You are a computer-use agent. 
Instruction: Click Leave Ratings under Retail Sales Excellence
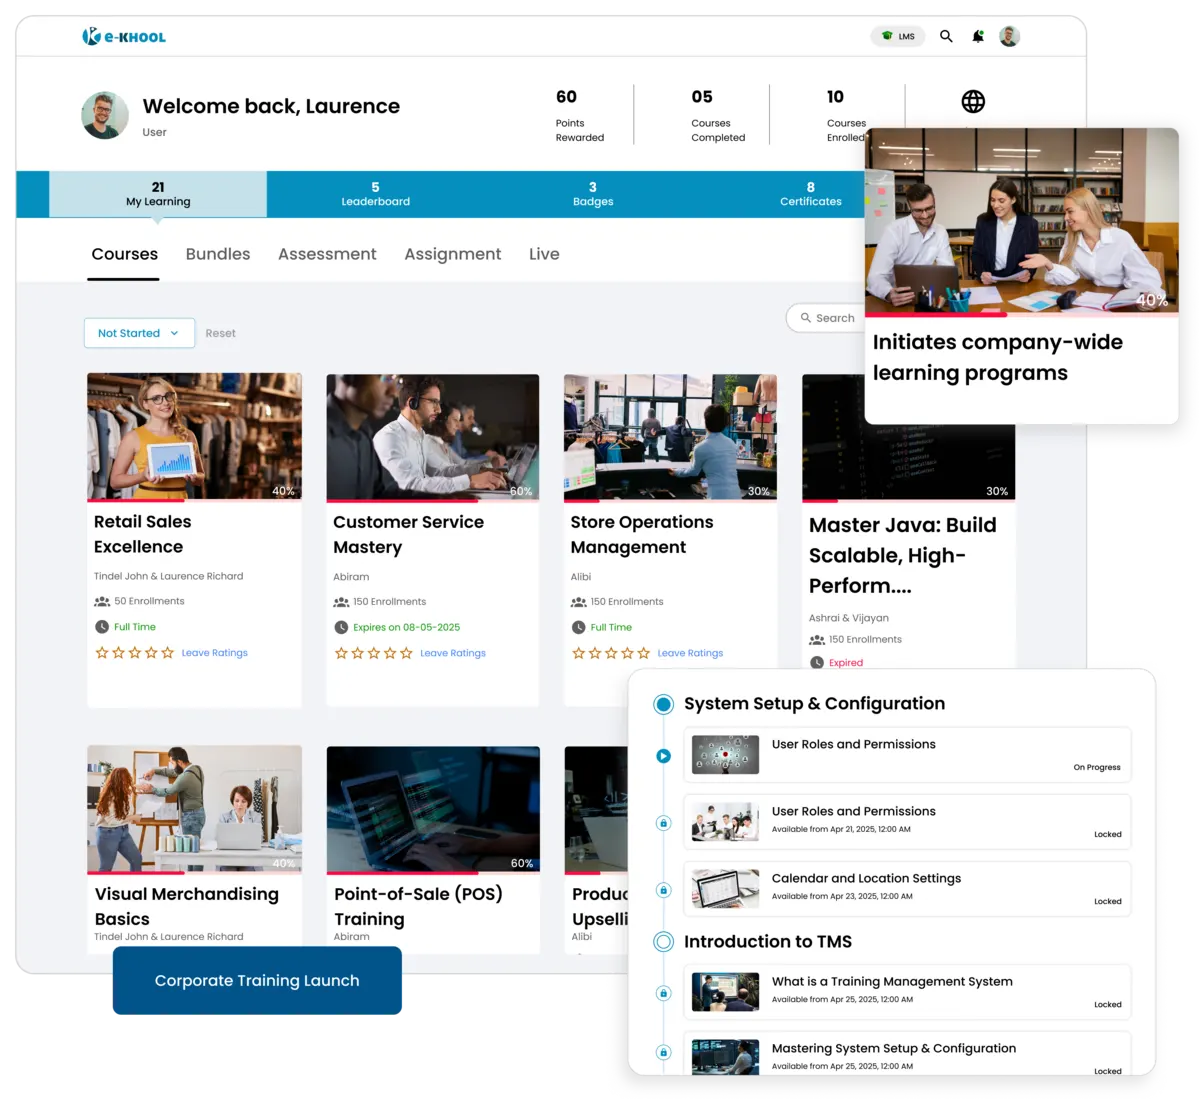click(x=214, y=653)
